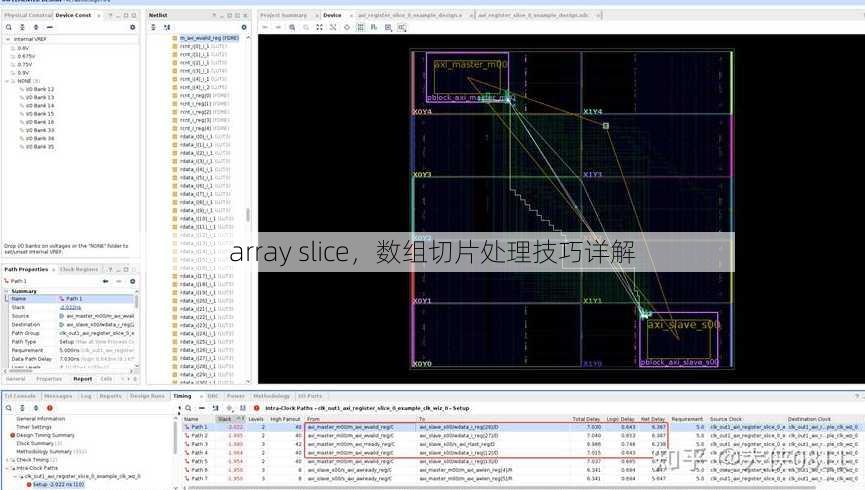The image size is (865, 490).
Task: Open the Tcl Console tab
Action: click(20, 396)
